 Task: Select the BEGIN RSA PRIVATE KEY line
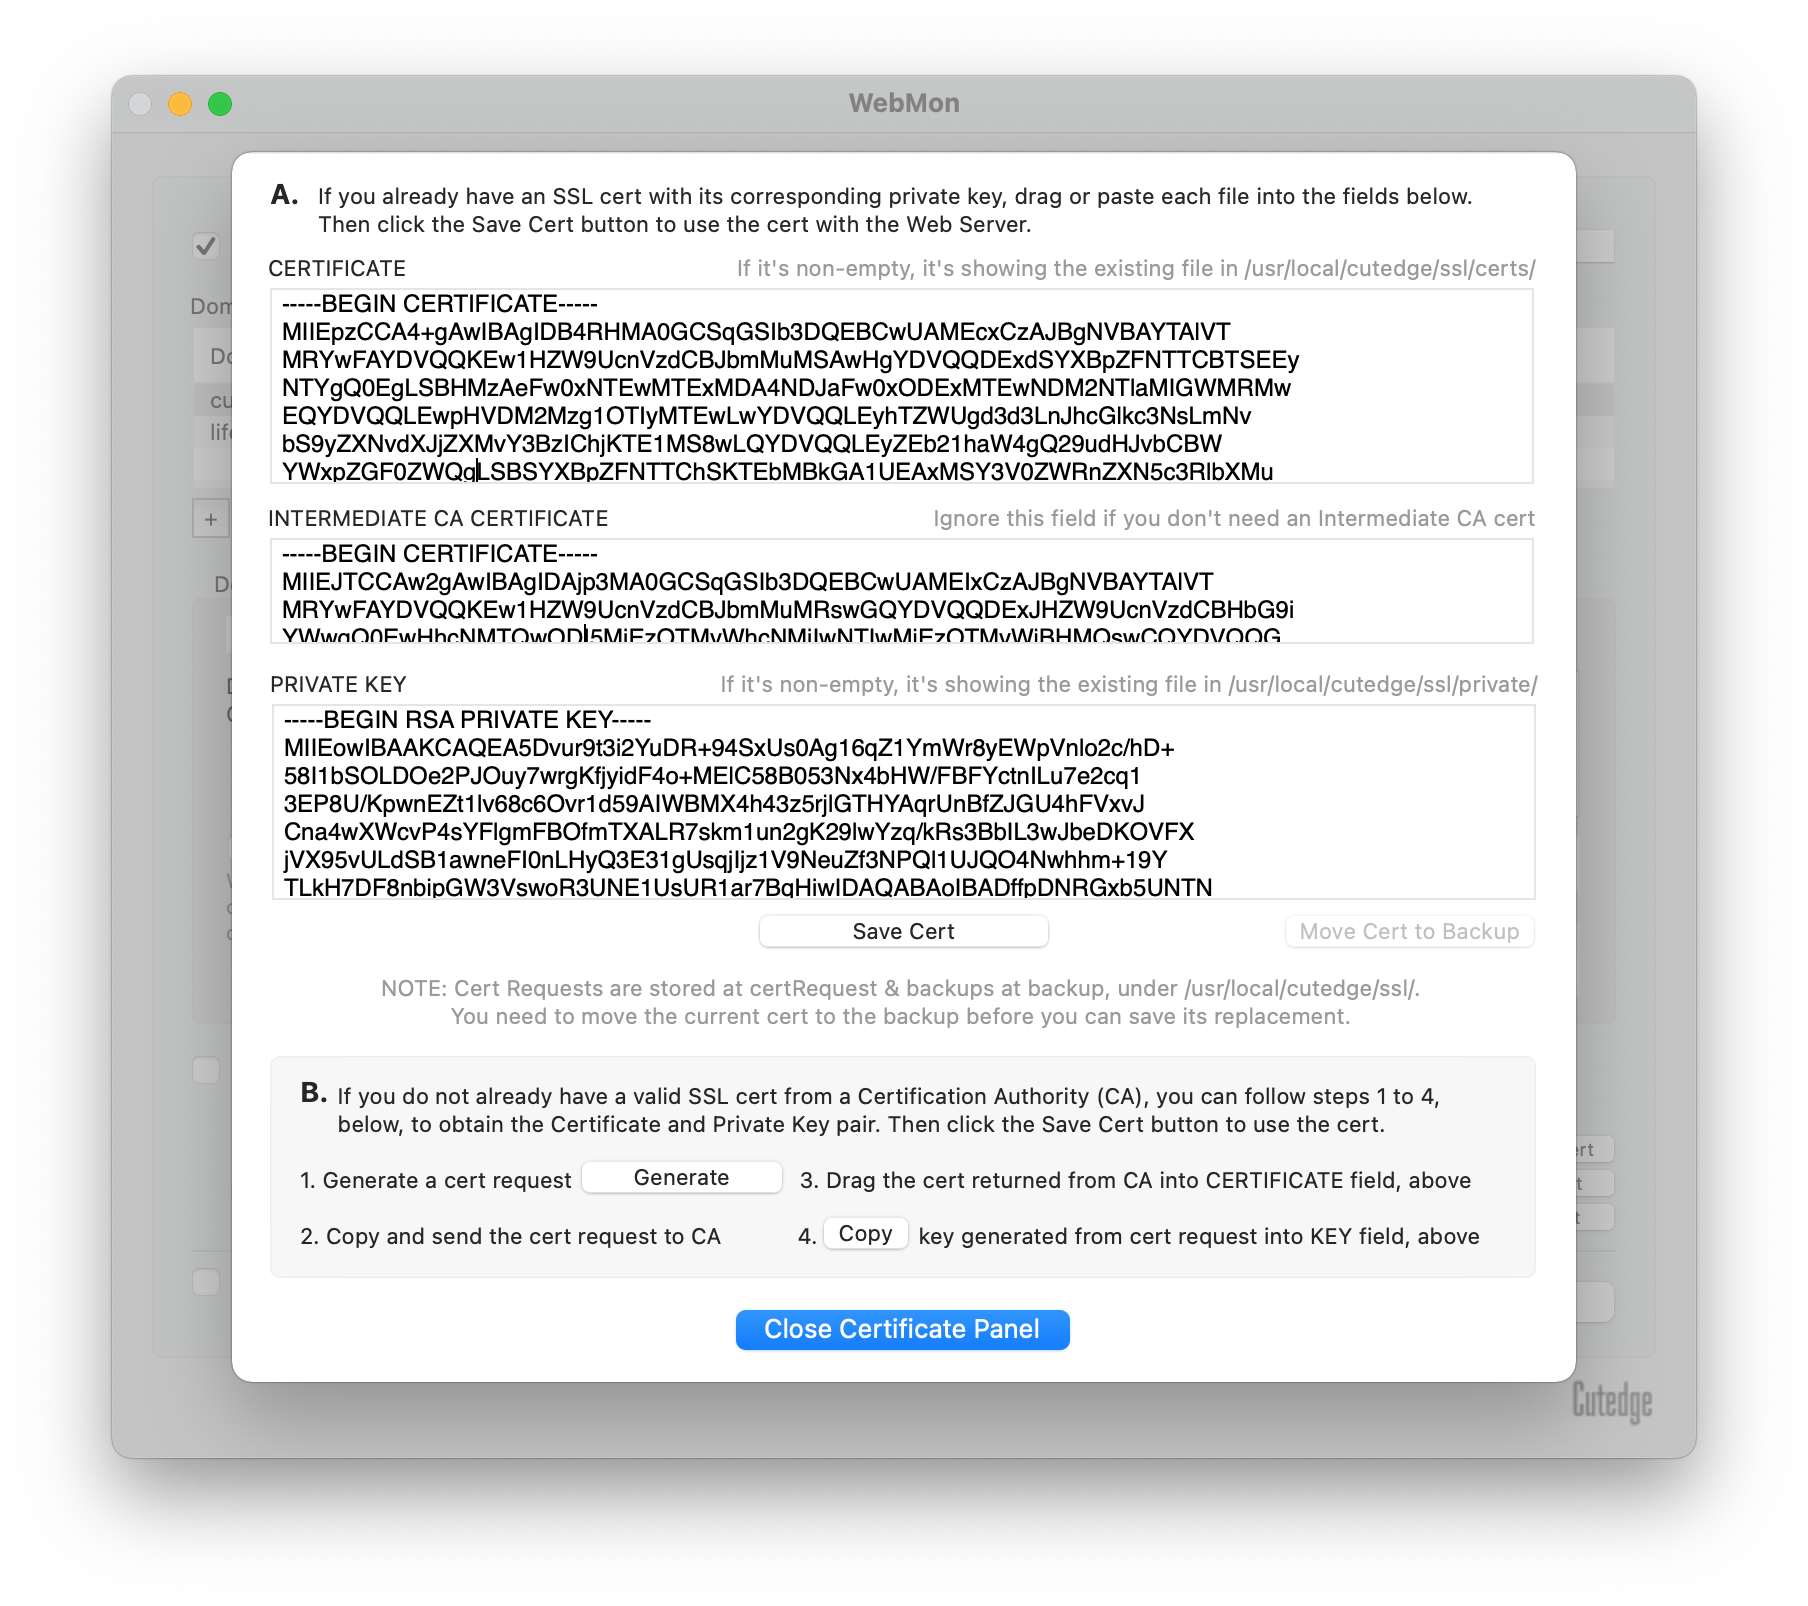[467, 720]
